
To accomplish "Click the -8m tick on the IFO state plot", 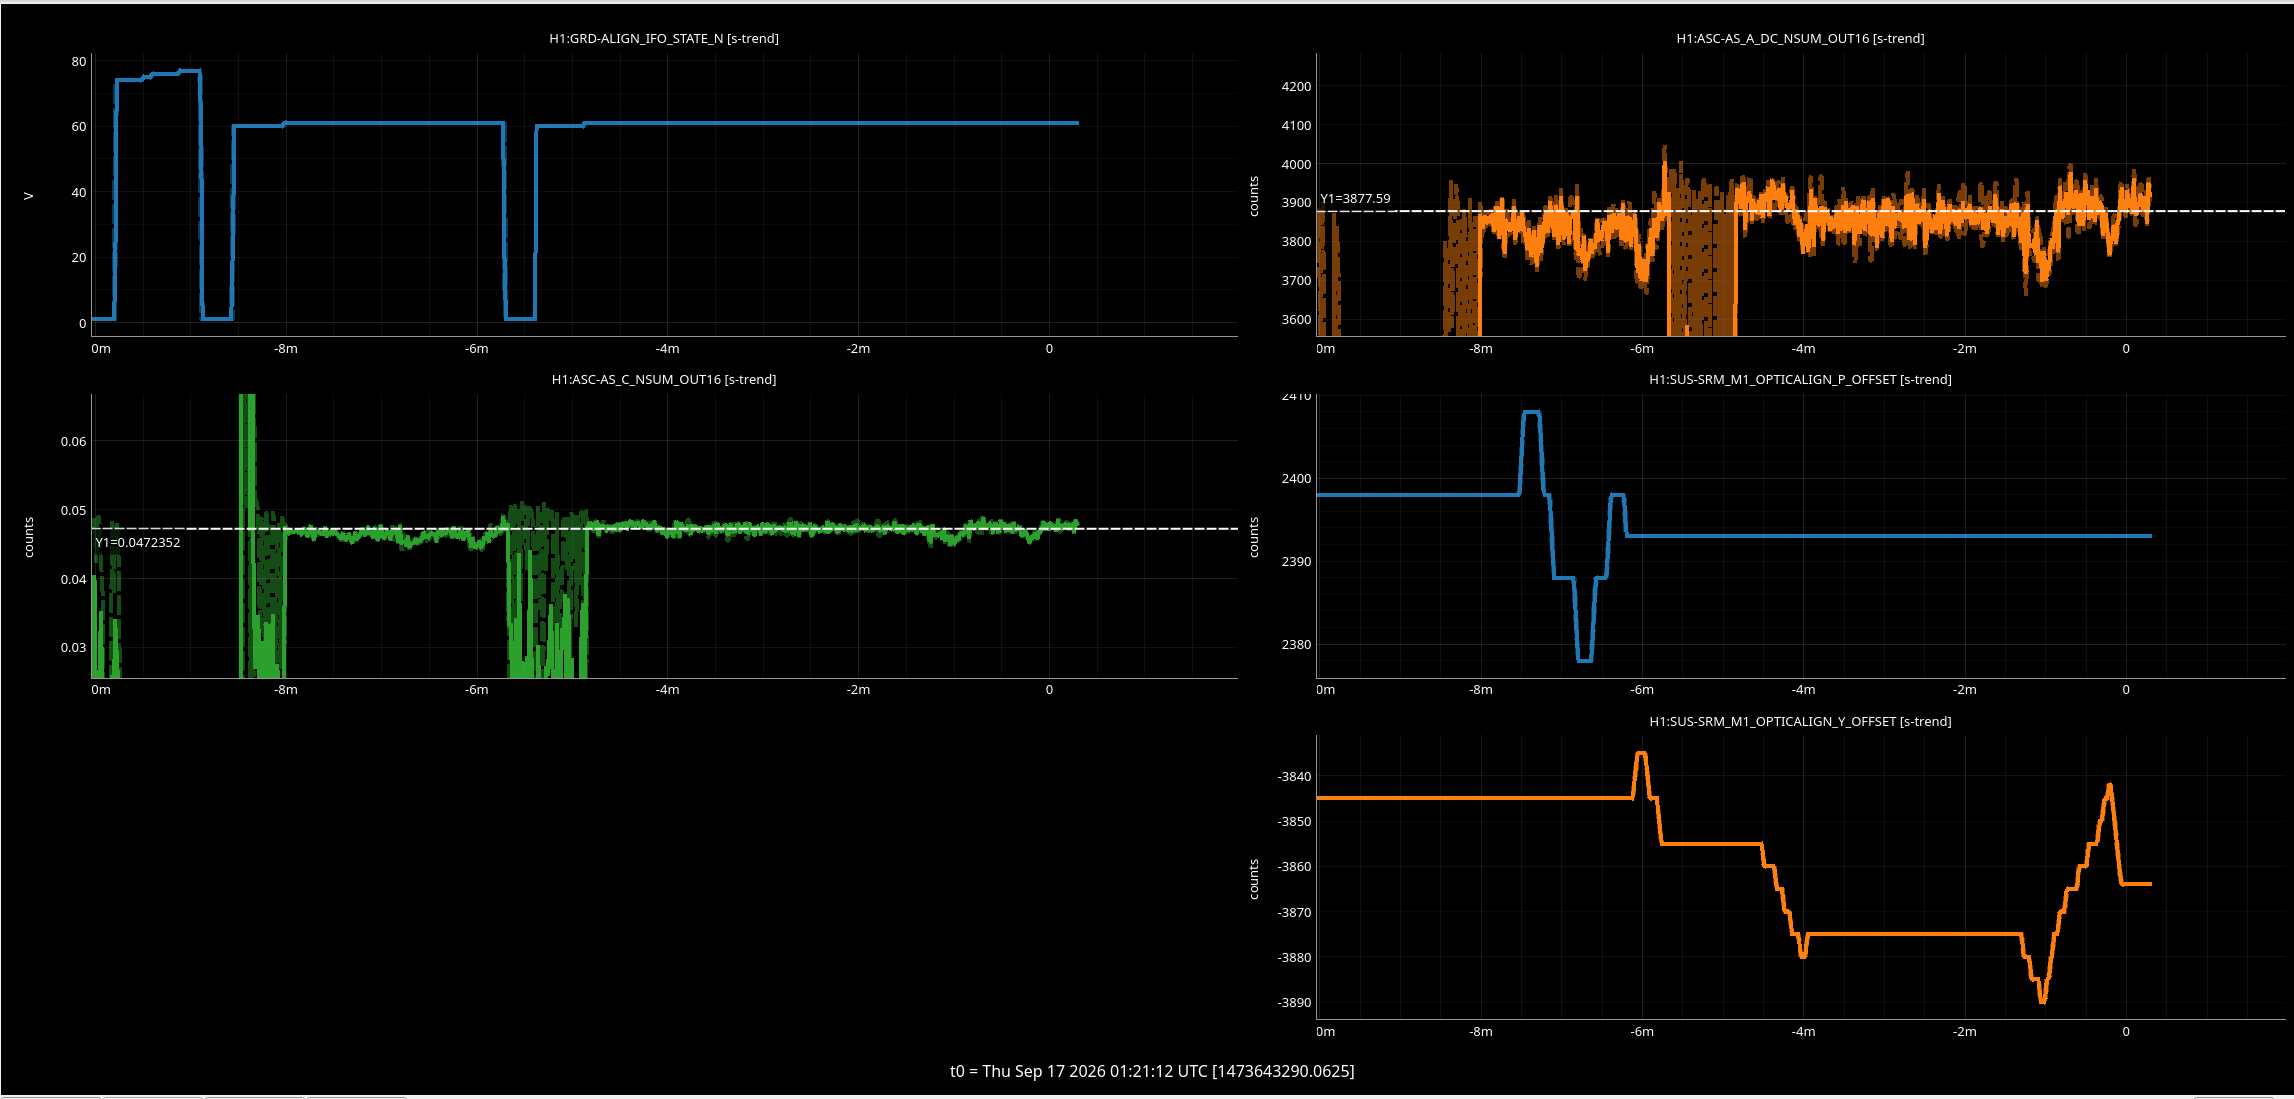I will [286, 348].
